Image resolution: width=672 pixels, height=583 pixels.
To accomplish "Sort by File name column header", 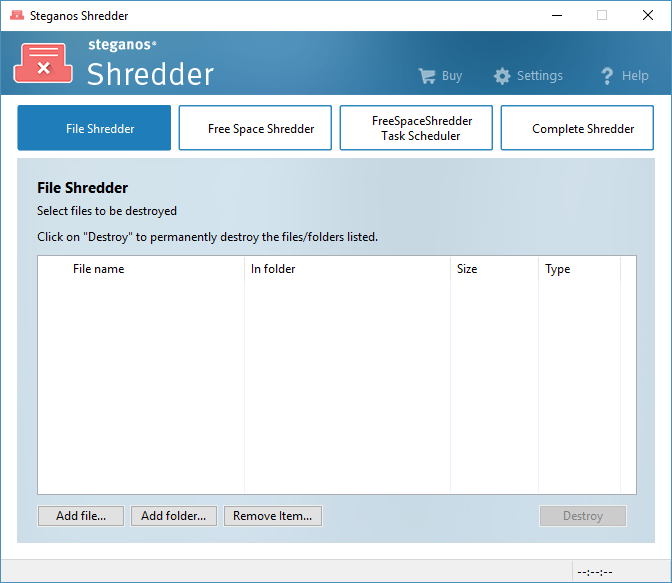I will [x=141, y=269].
